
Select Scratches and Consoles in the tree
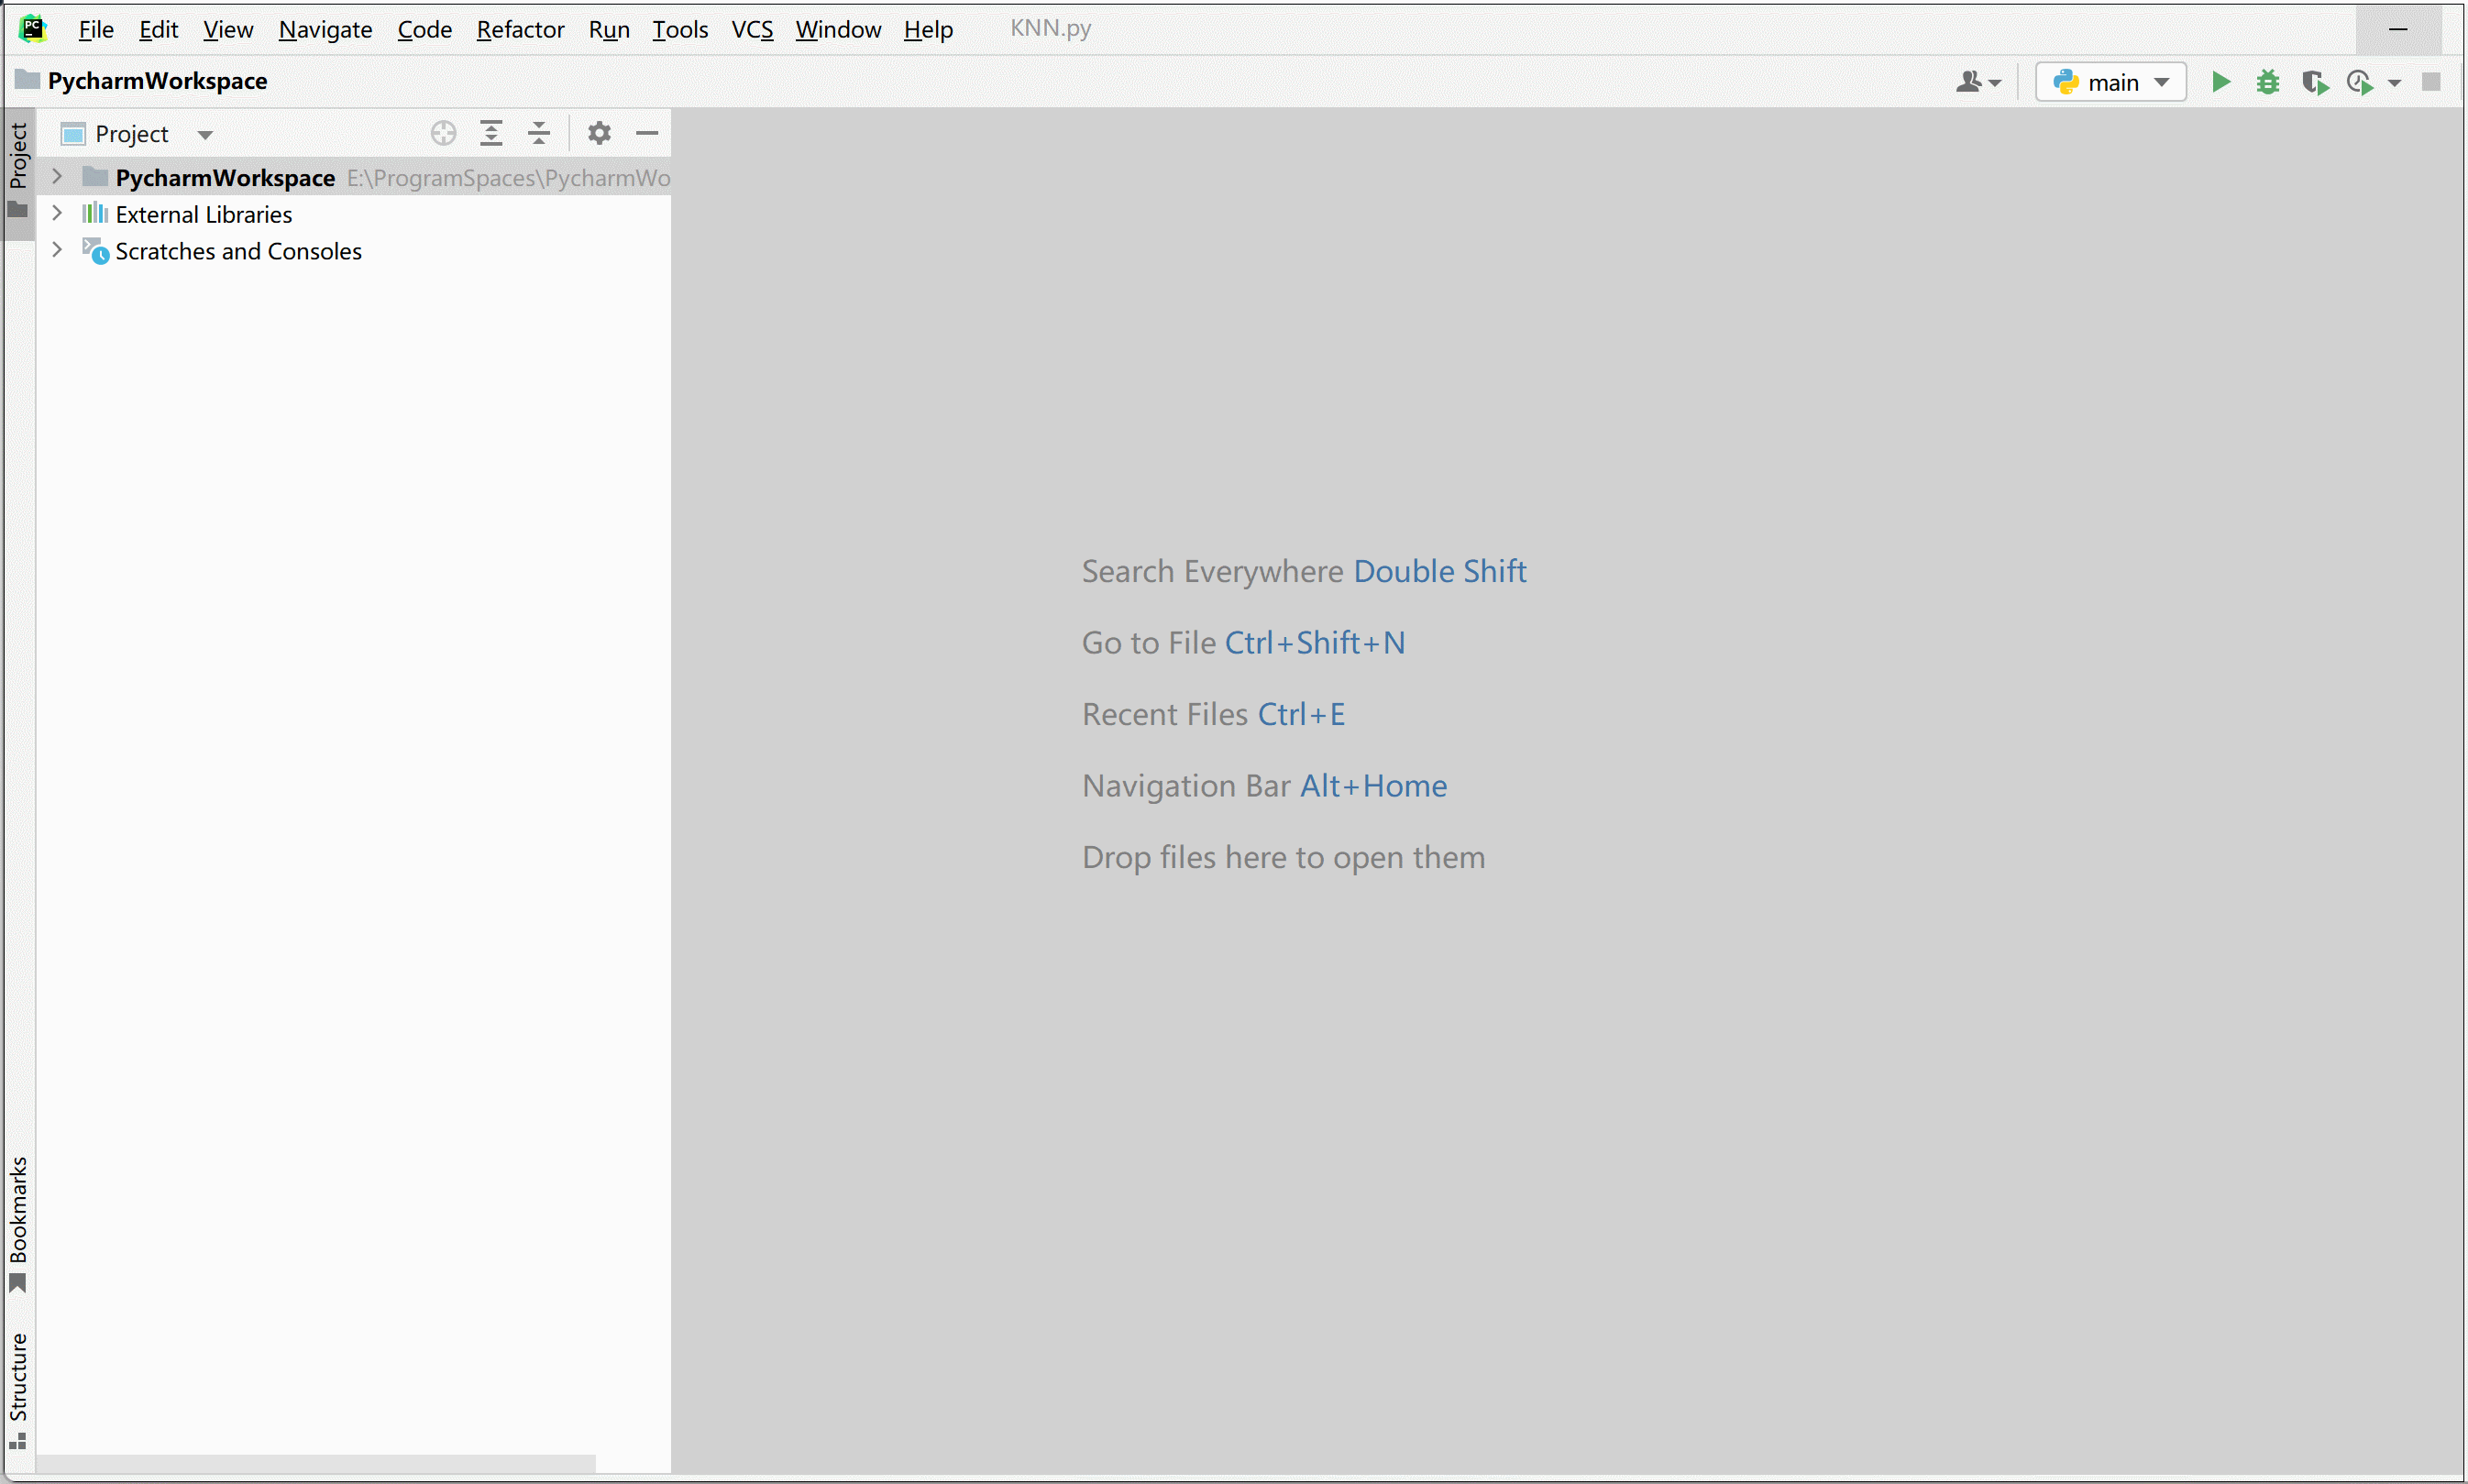click(238, 251)
